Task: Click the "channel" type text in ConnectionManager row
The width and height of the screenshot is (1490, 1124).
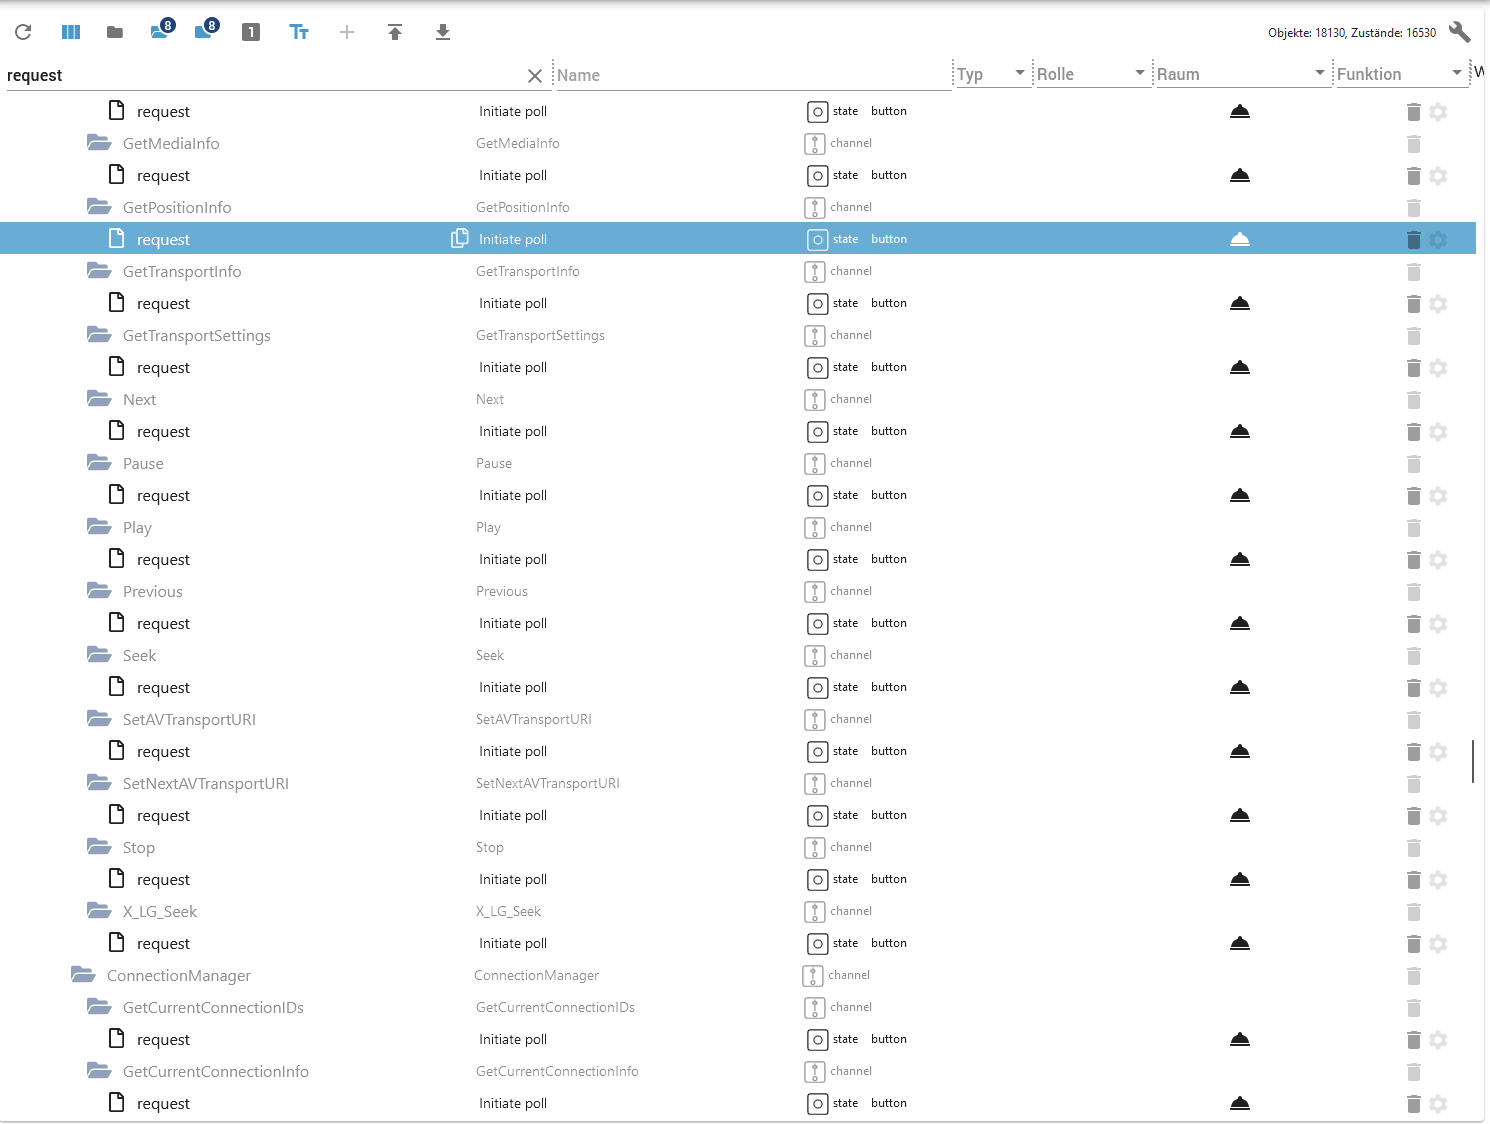Action: (849, 975)
